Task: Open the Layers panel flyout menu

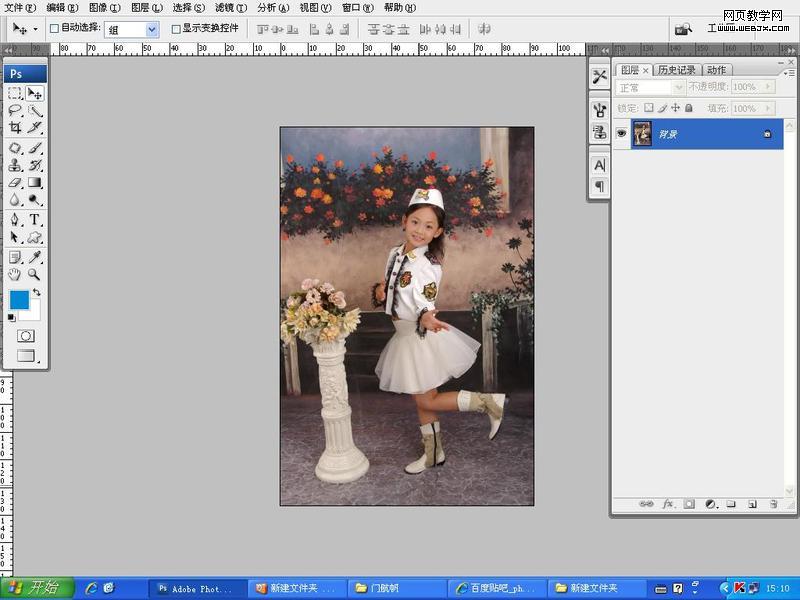Action: click(x=790, y=70)
